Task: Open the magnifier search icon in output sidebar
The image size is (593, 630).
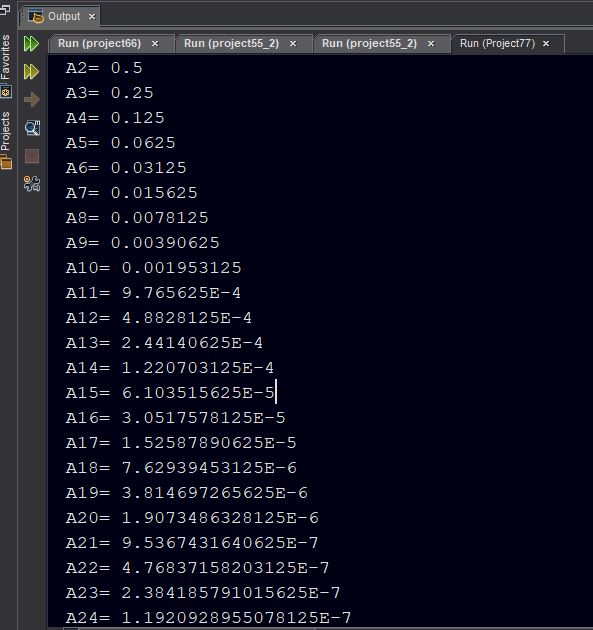Action: (32, 128)
